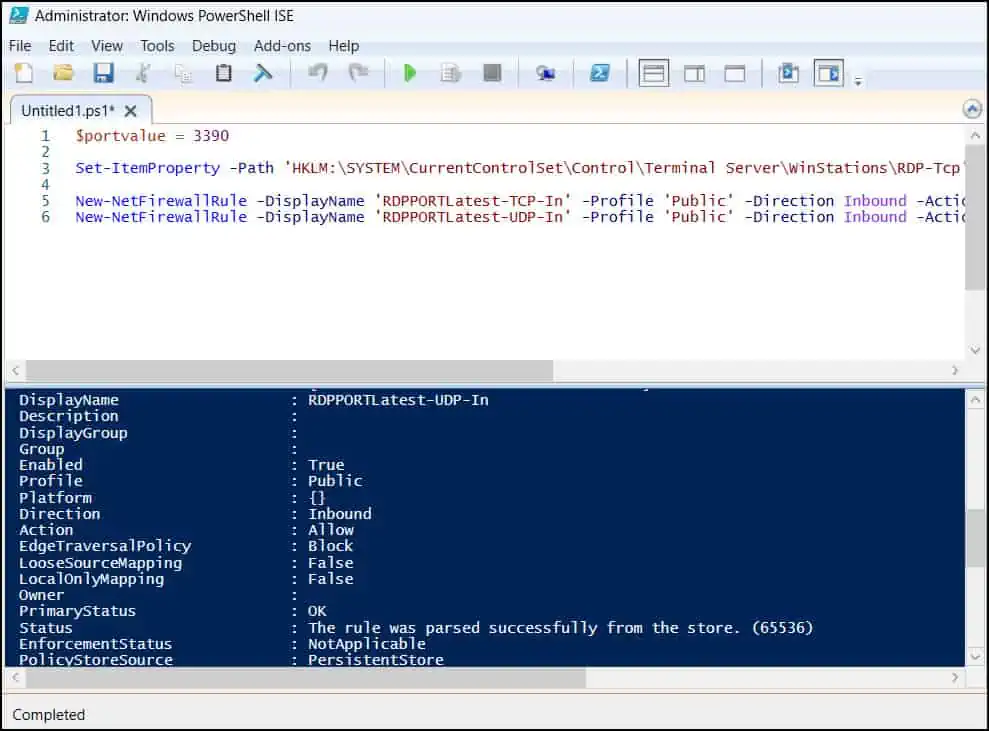Click the Clear Console Pane icon
This screenshot has height=731, width=989.
[263, 73]
